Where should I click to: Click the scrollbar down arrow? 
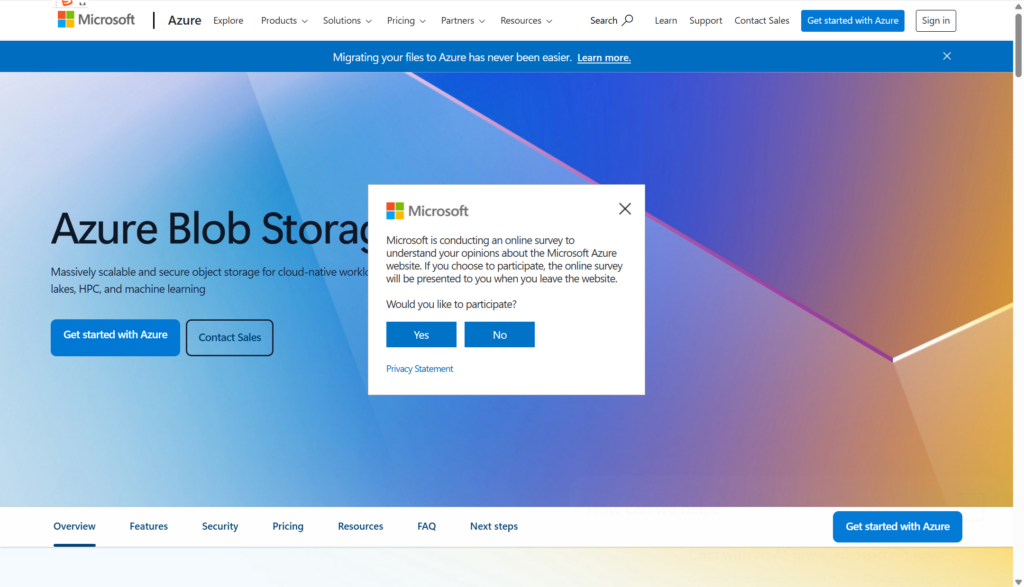1018,582
